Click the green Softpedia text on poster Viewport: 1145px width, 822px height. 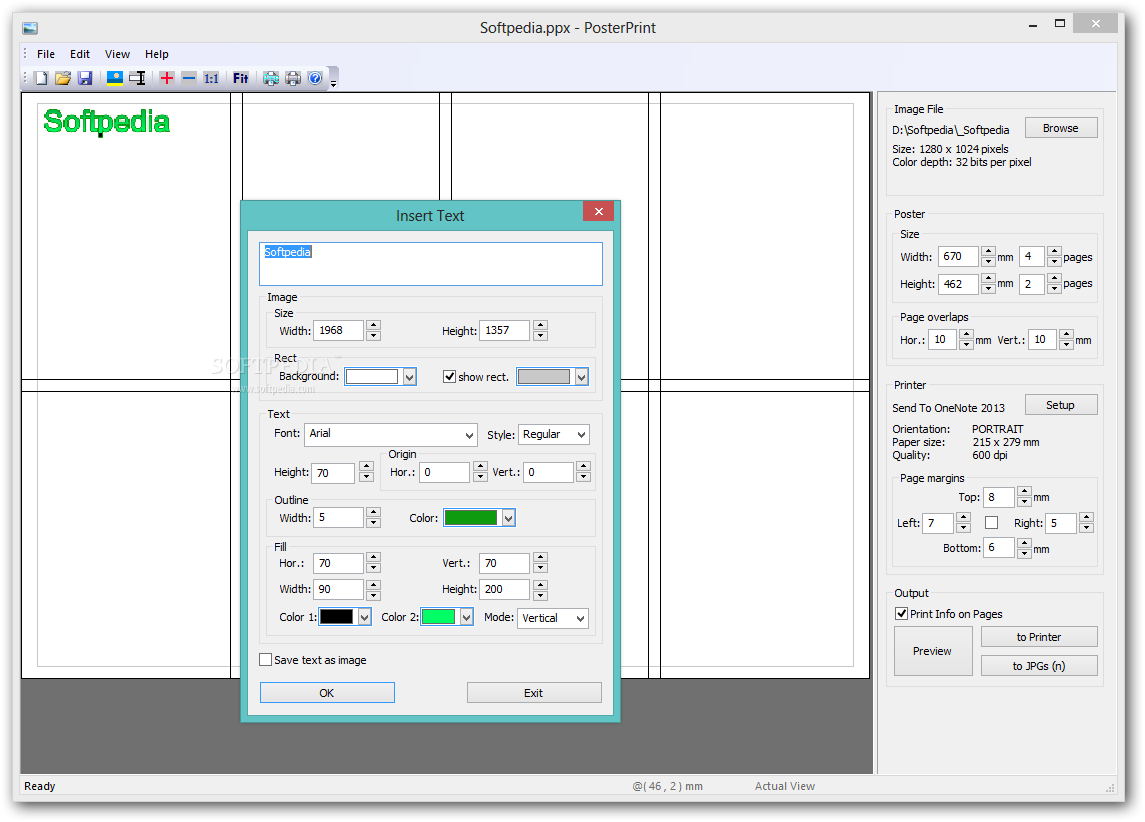click(107, 122)
